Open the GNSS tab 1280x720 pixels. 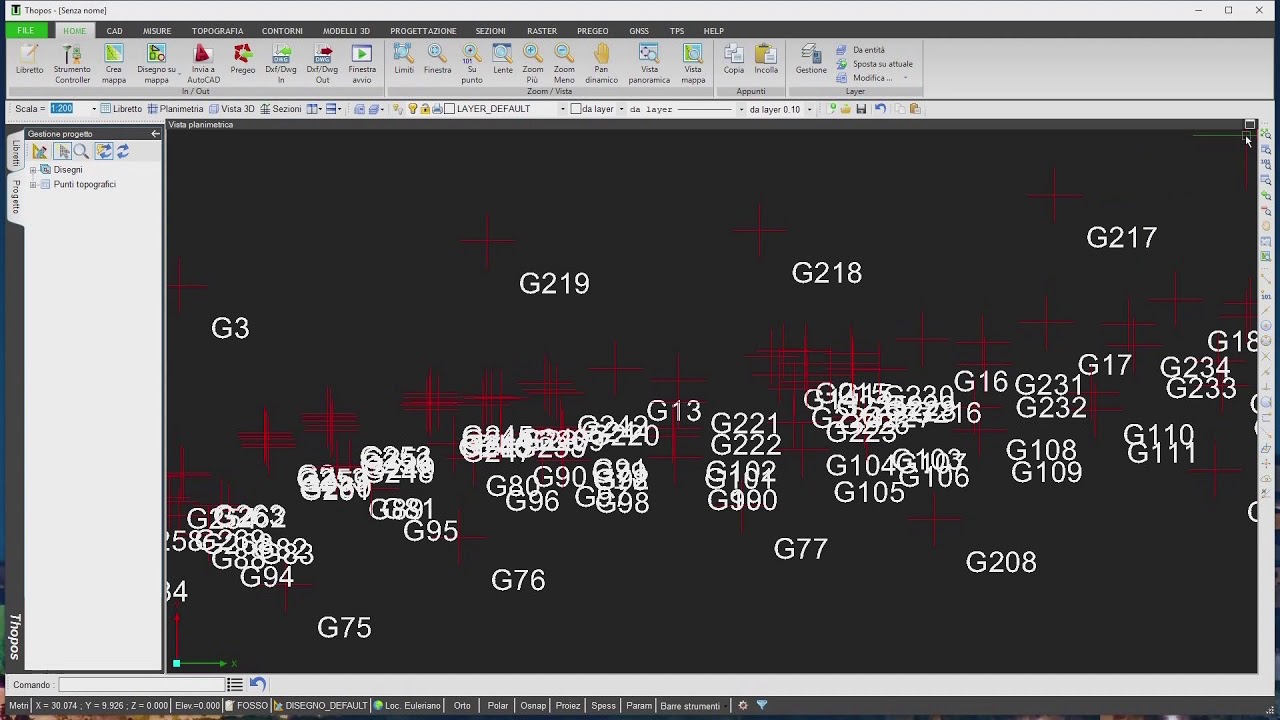click(639, 31)
